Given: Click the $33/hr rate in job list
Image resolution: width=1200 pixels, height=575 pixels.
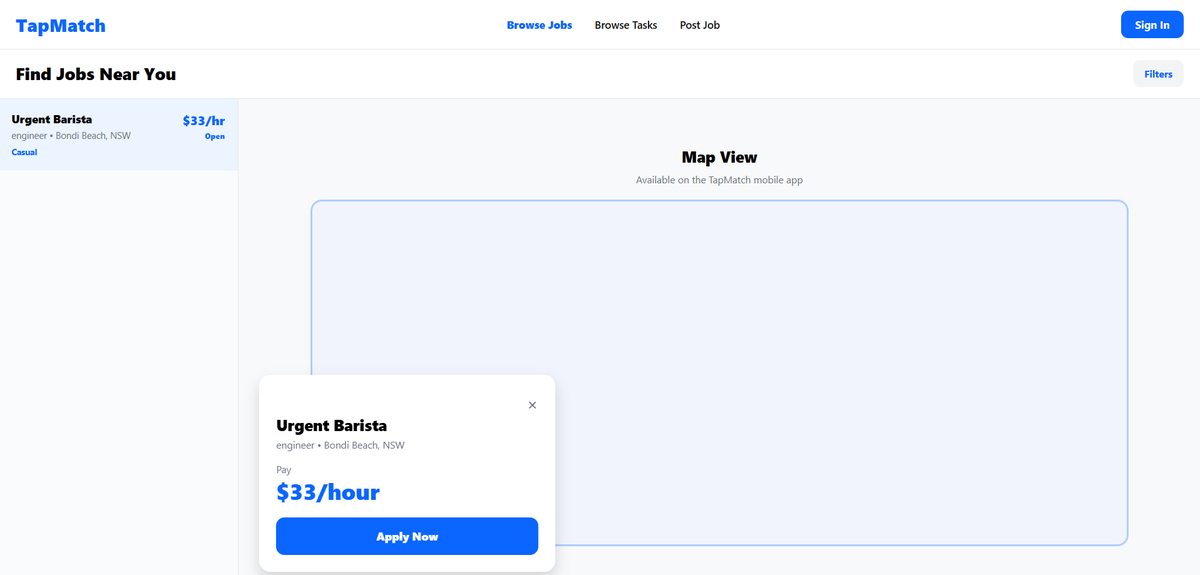Looking at the screenshot, I should 204,120.
